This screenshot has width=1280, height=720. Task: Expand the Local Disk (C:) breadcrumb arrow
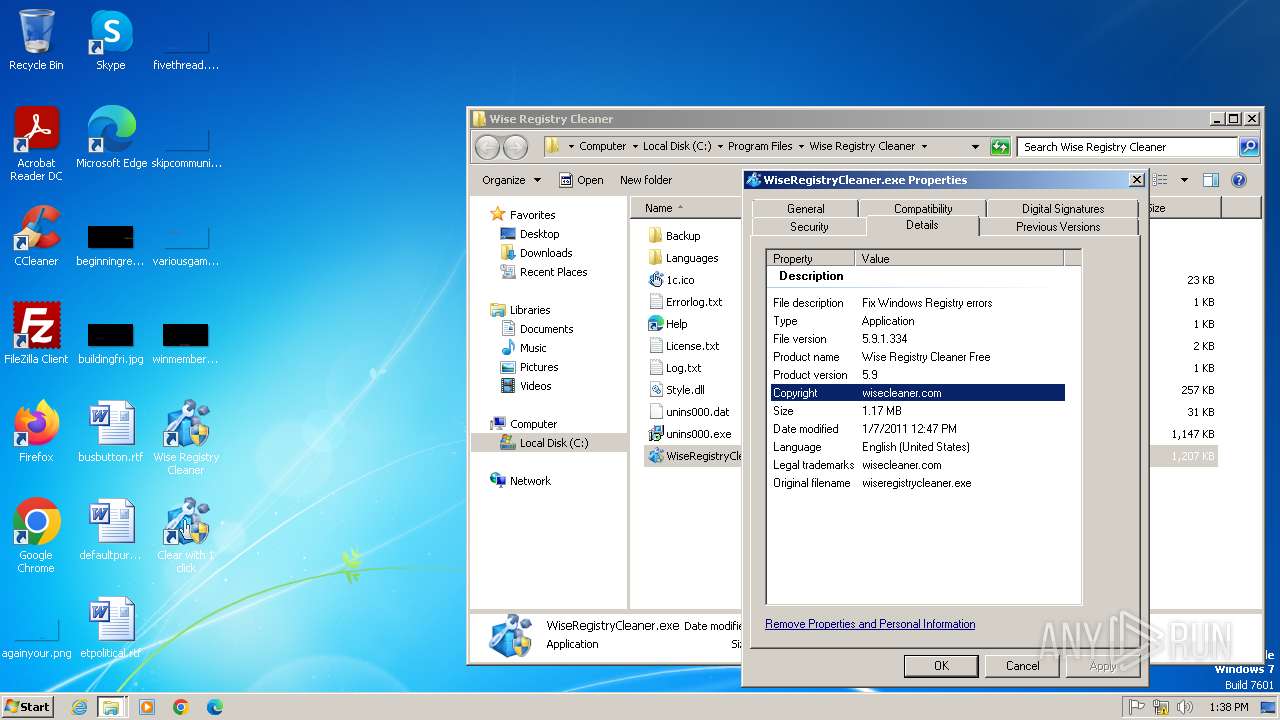[x=719, y=146]
